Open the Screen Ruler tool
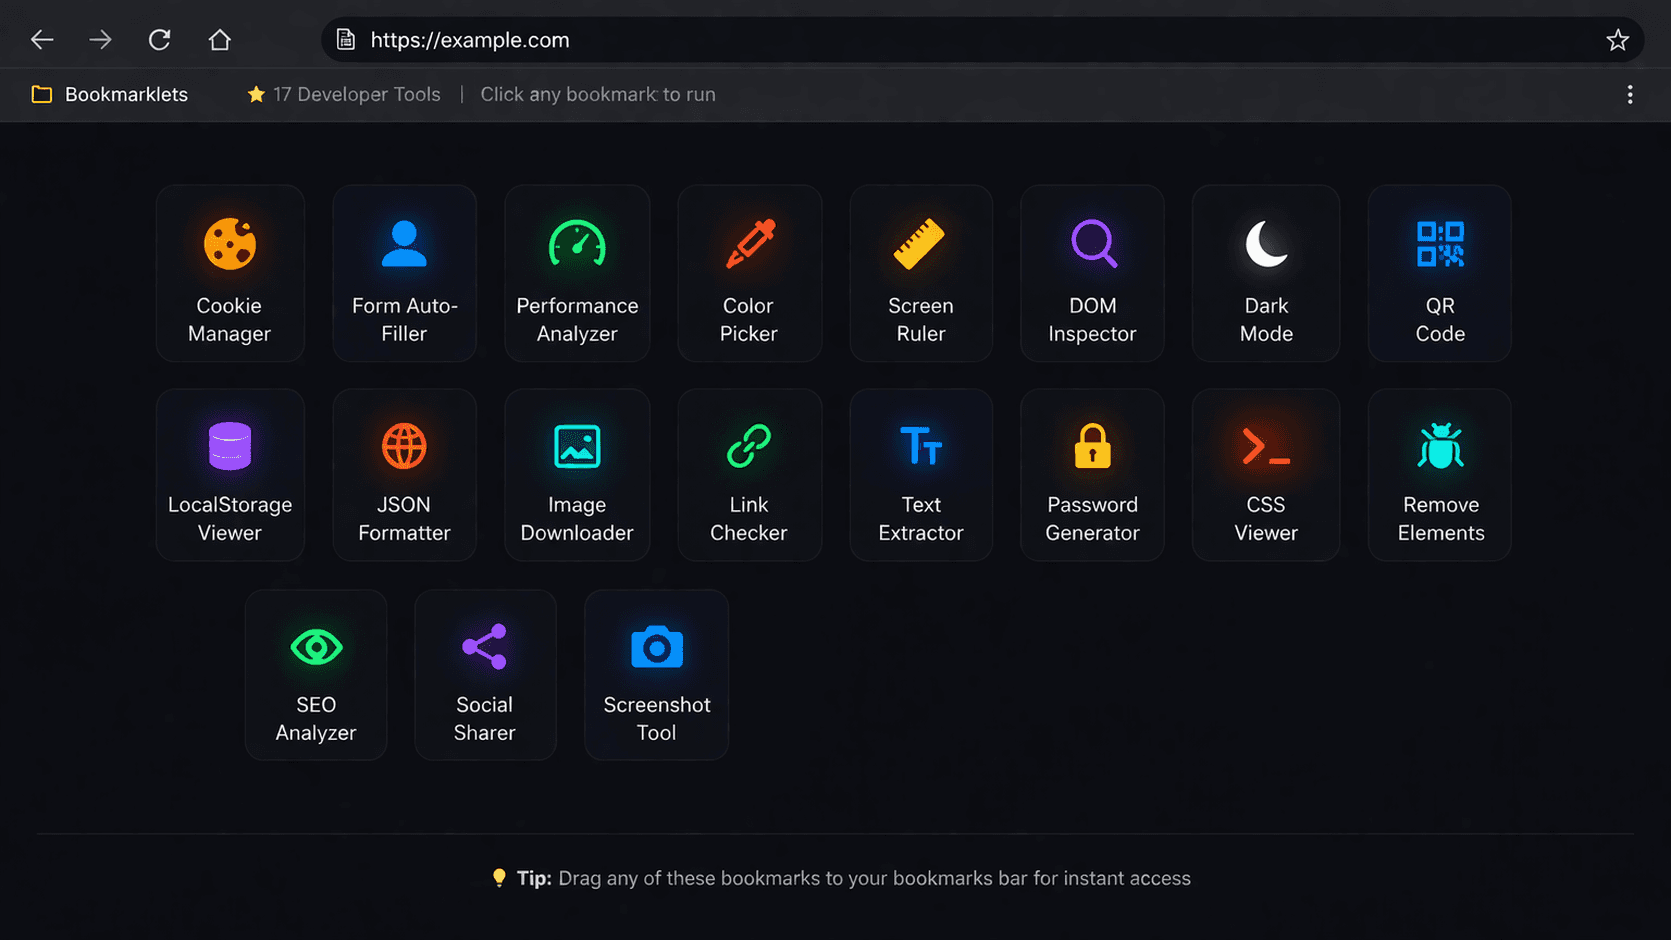This screenshot has height=940, width=1671. [920, 273]
